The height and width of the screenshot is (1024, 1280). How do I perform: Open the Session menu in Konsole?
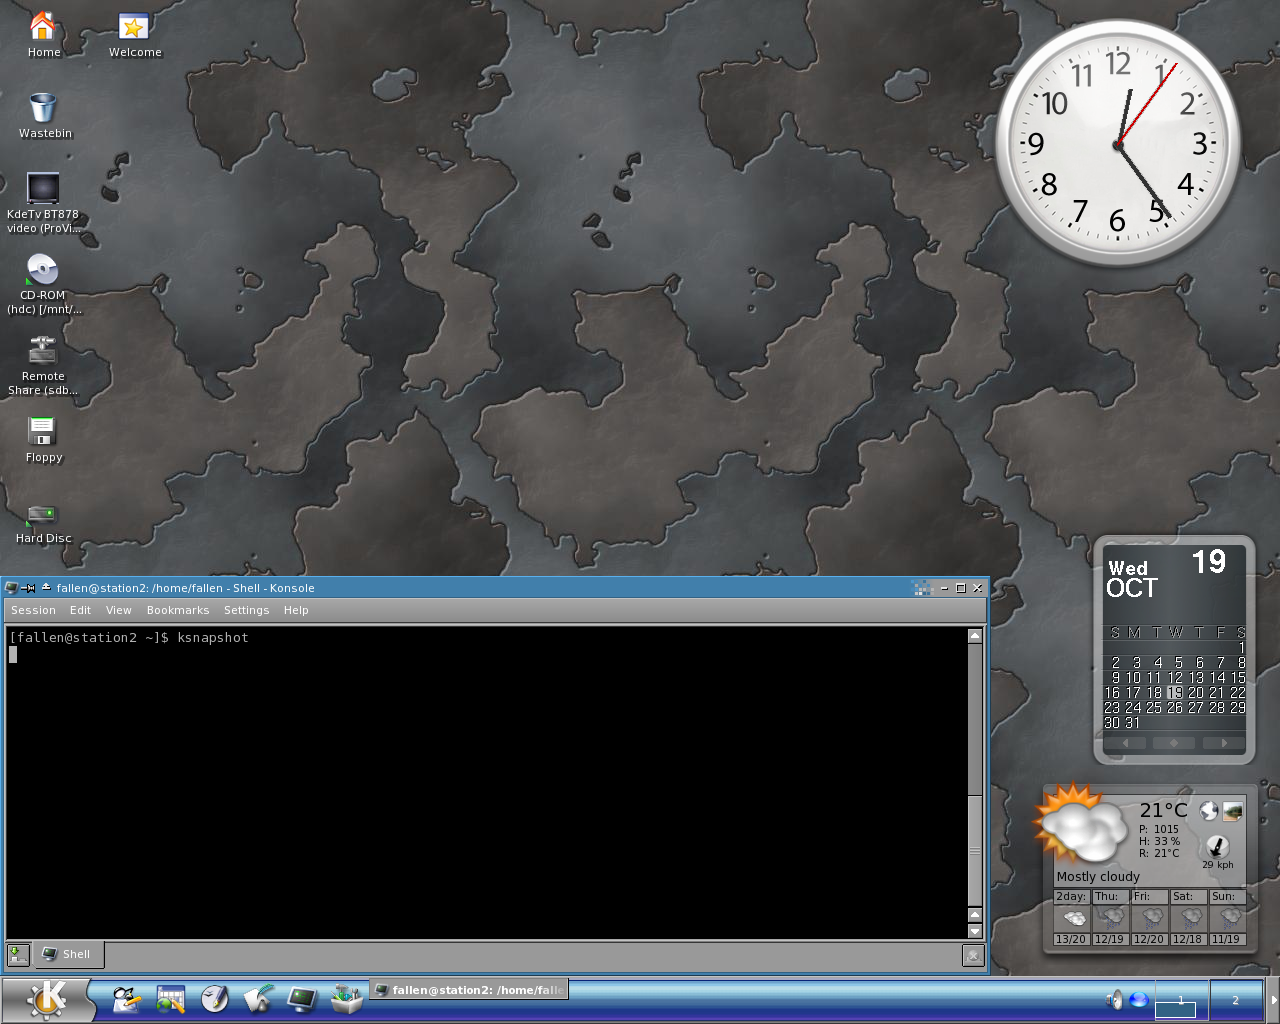(x=33, y=610)
